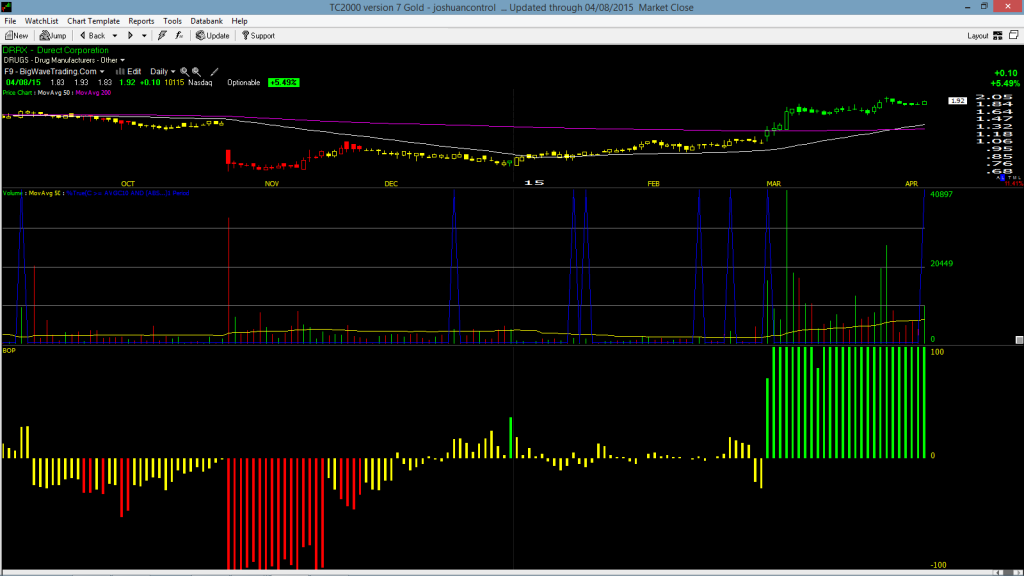Click the Support question mark icon
This screenshot has height=576, width=1024.
pyautogui.click(x=246, y=36)
